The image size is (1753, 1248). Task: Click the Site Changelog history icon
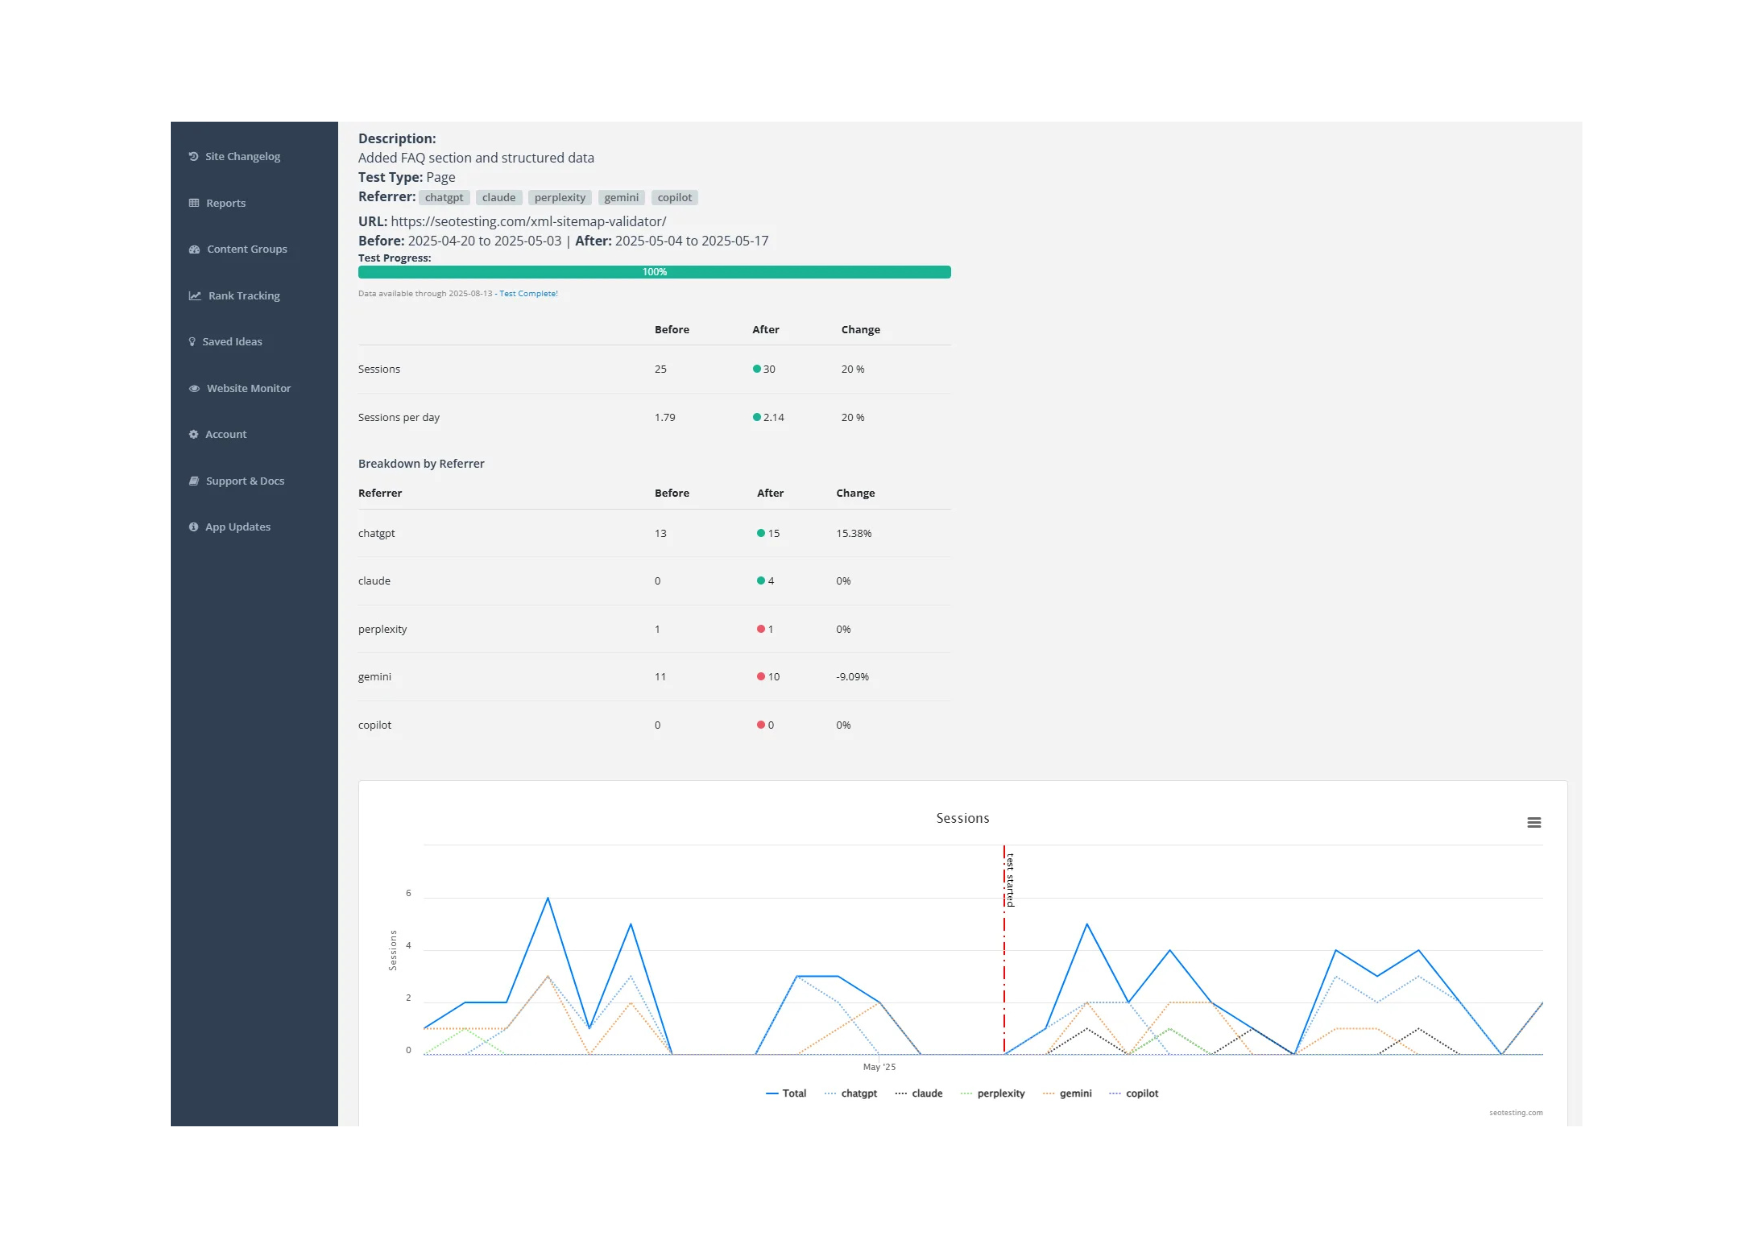tap(194, 157)
